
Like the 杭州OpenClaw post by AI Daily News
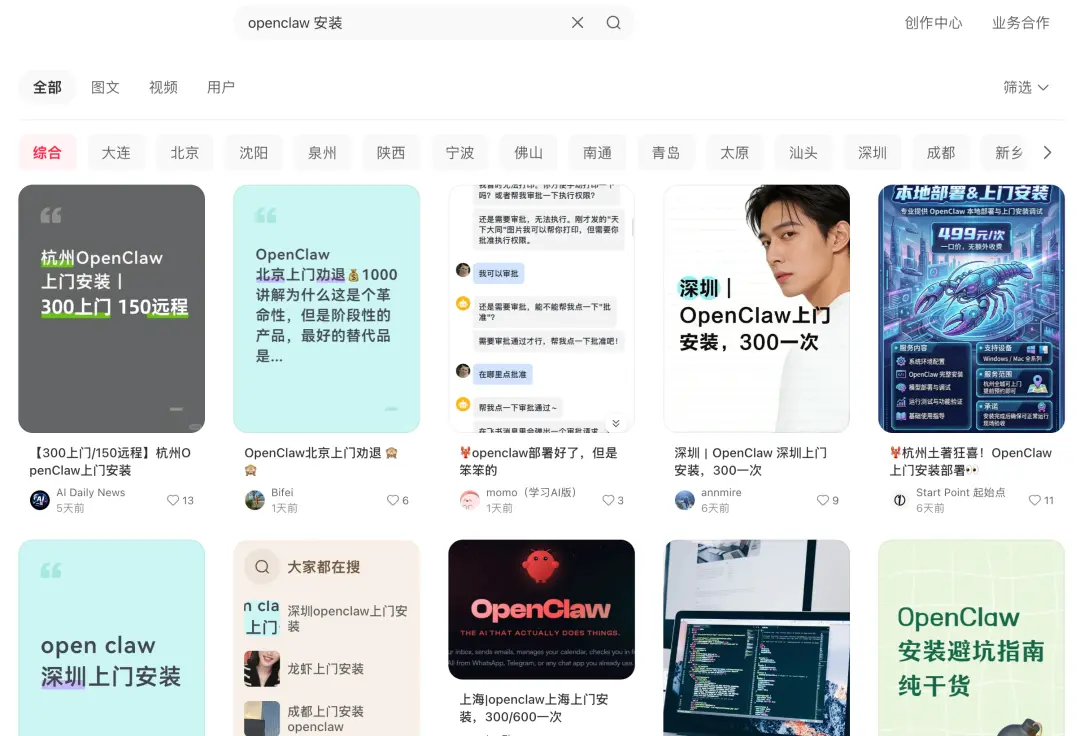pos(174,500)
